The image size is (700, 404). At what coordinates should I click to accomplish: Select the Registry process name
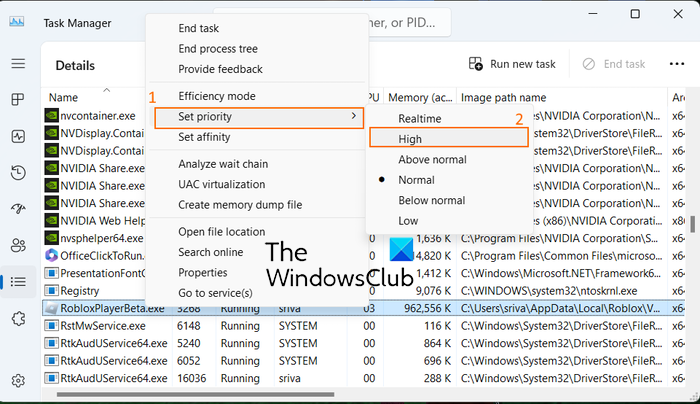point(79,291)
